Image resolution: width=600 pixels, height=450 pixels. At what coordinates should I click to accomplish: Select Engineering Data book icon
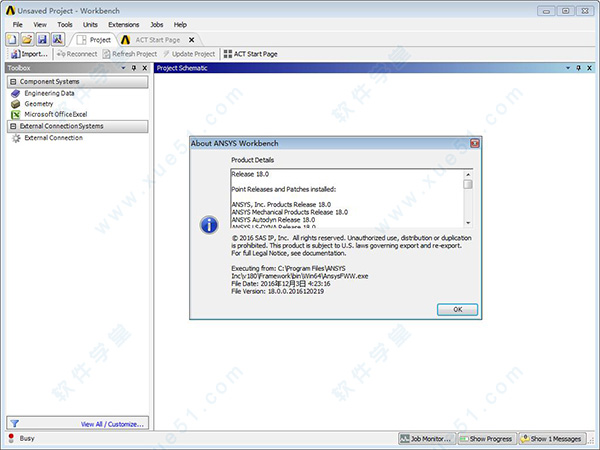[x=15, y=93]
